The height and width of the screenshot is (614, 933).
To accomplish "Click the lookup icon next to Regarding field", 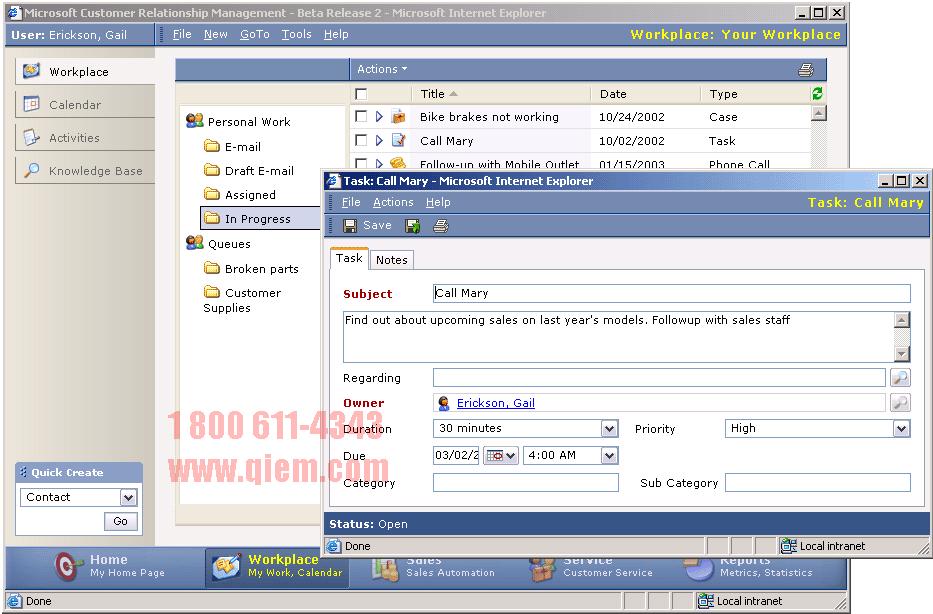I will click(x=900, y=377).
